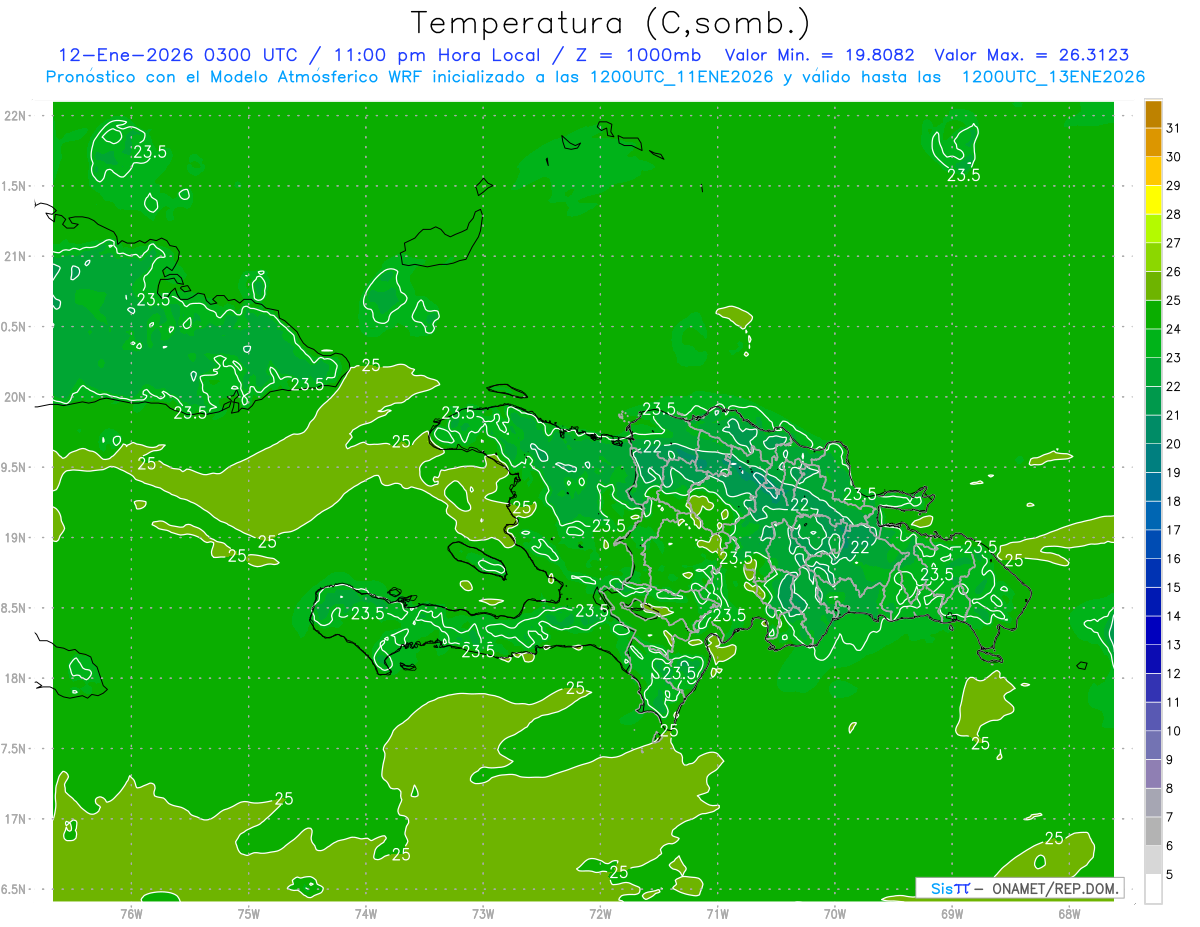Click the 18N latitude axis label
The width and height of the screenshot is (1200, 927).
(16, 678)
